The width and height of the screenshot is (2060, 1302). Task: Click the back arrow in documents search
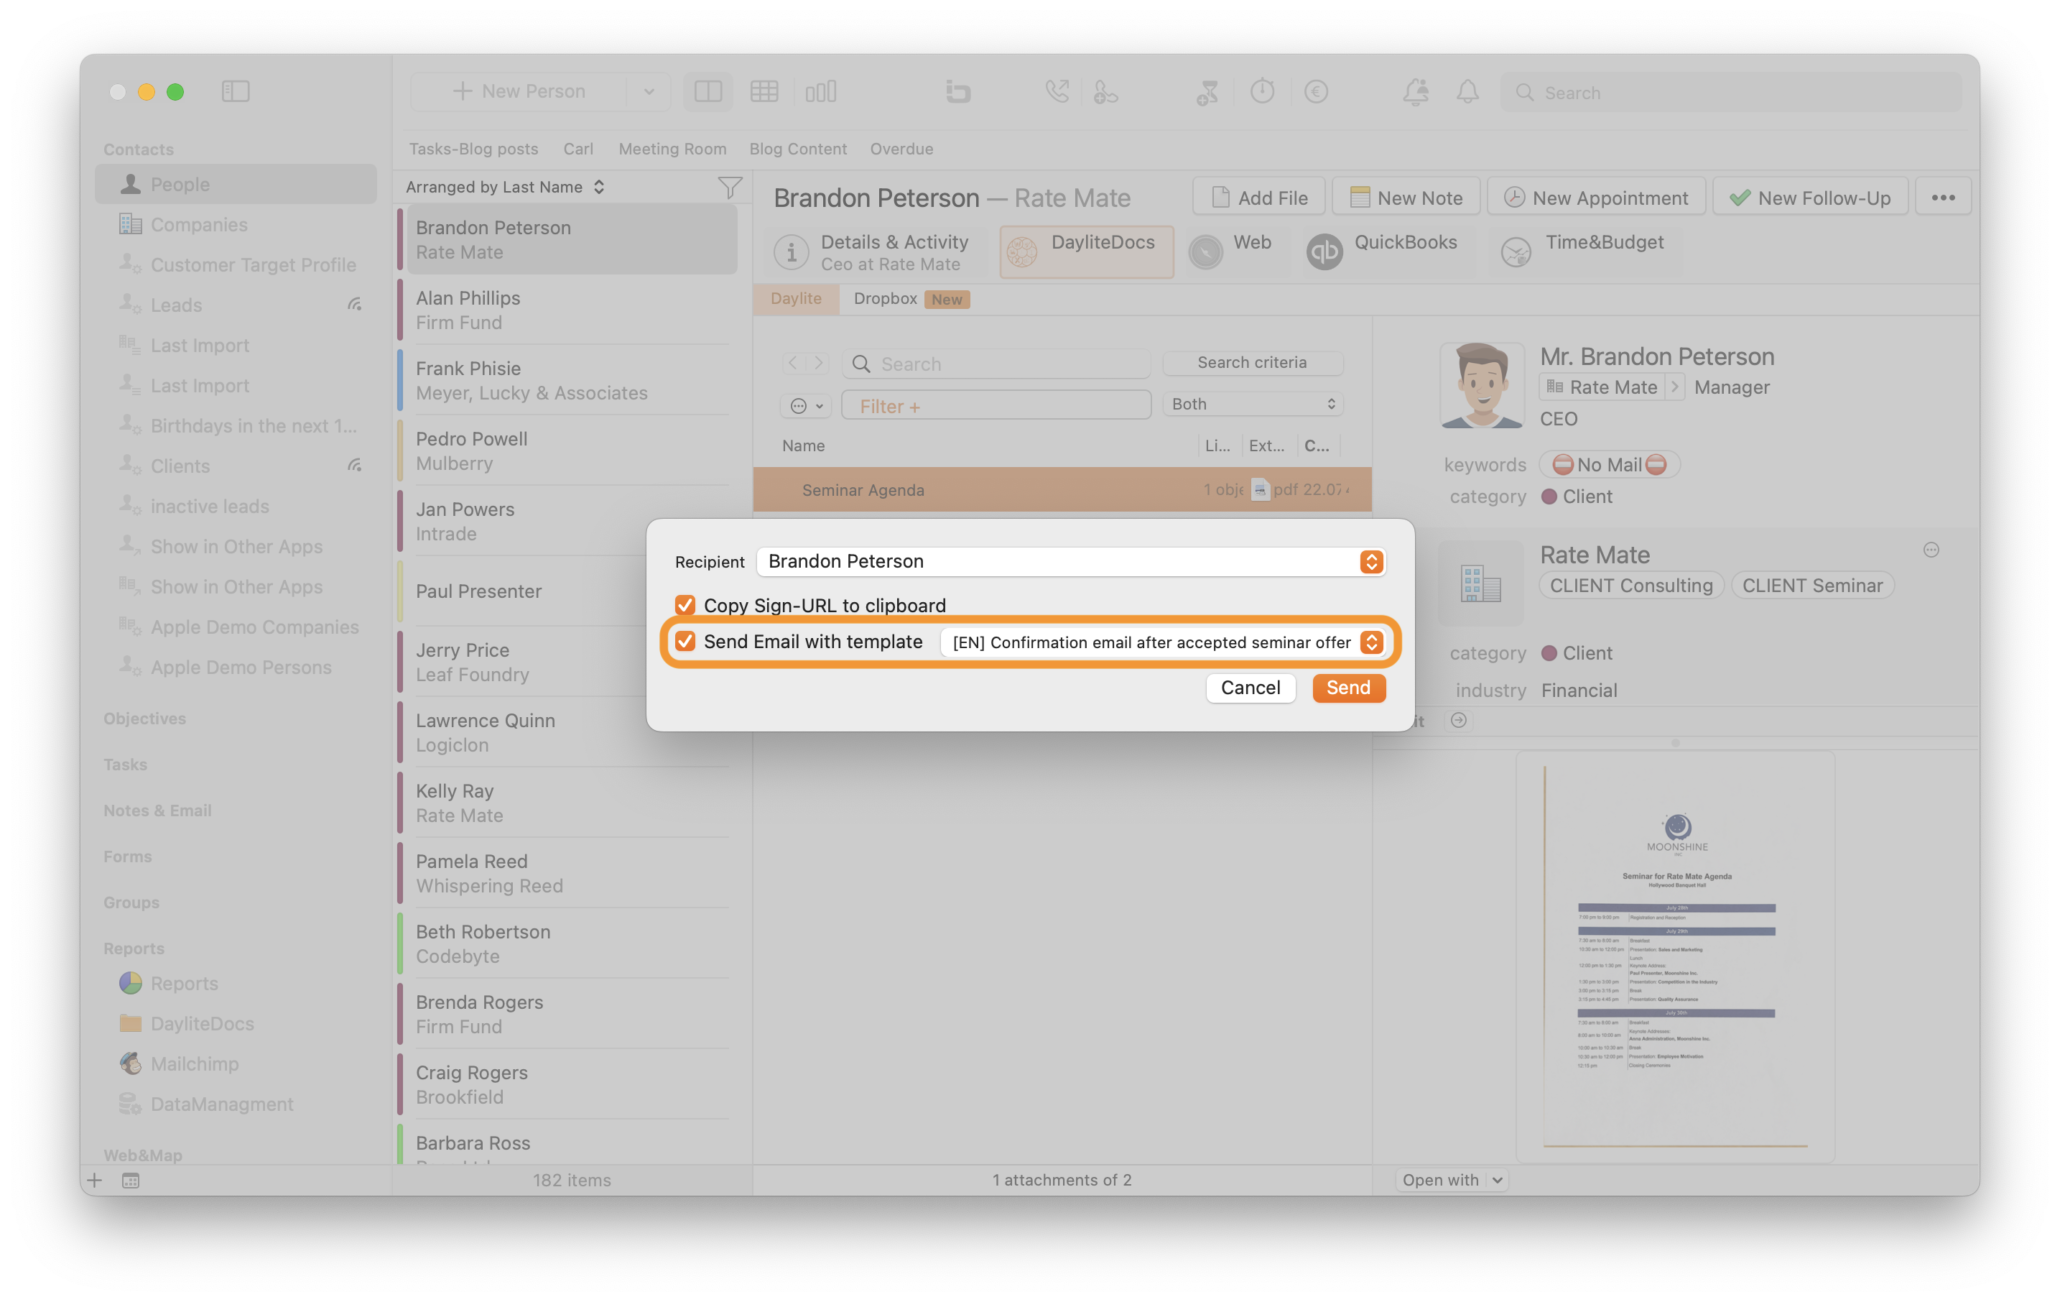(x=793, y=363)
